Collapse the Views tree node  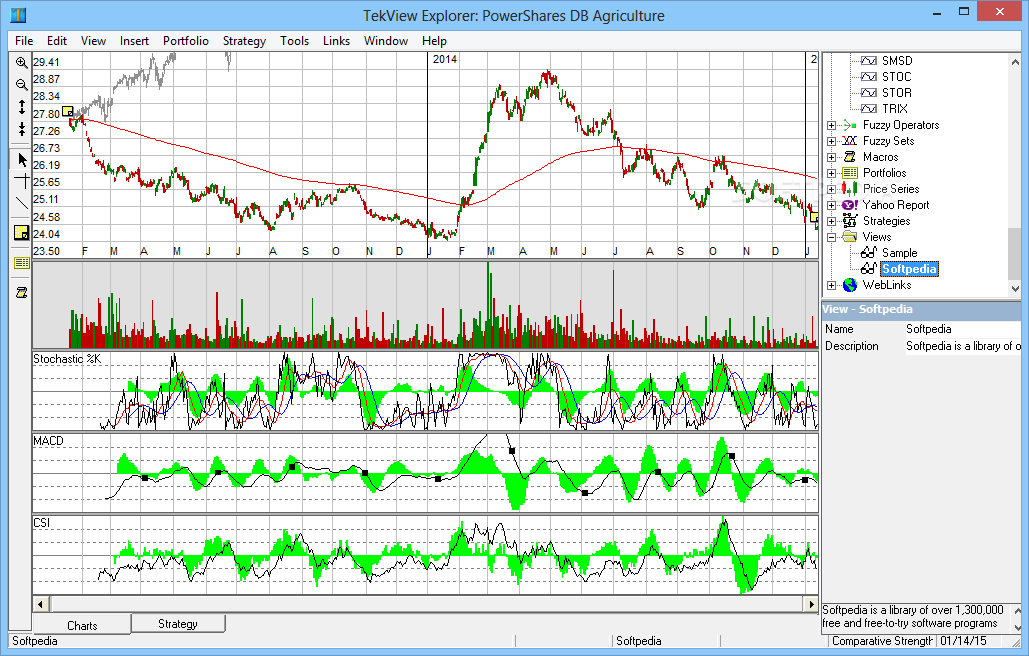(831, 237)
